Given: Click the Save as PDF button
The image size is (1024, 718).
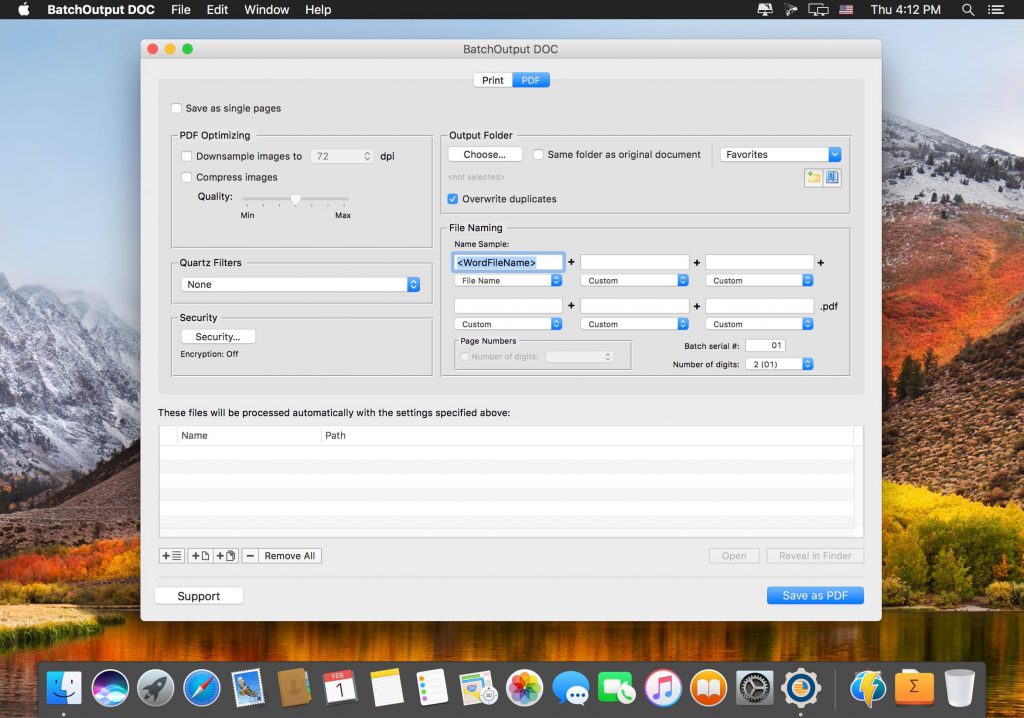Looking at the screenshot, I should point(817,595).
